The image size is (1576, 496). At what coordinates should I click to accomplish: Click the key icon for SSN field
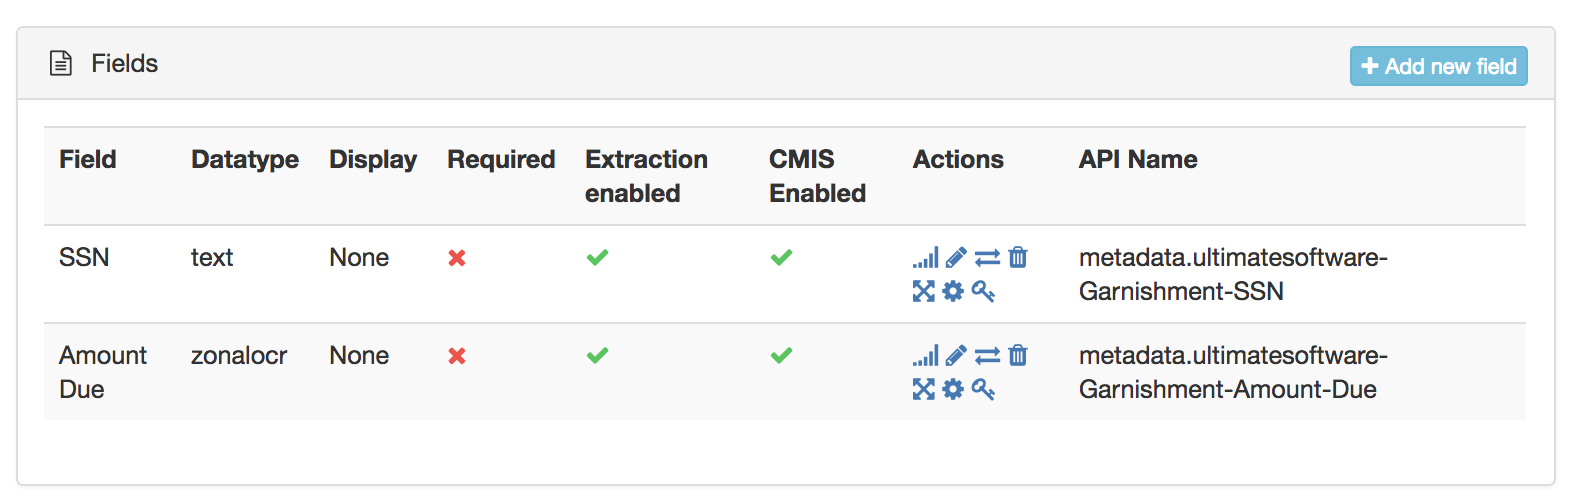click(x=983, y=291)
